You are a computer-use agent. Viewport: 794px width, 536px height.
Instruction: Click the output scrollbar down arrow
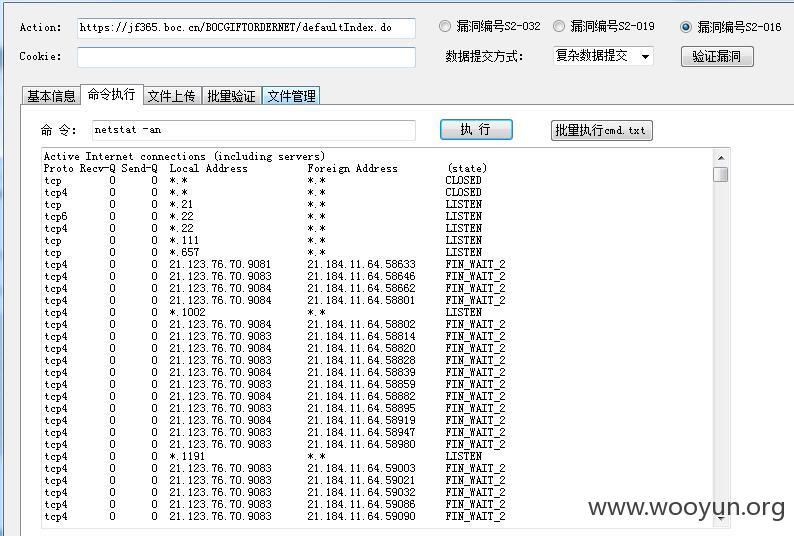(x=721, y=519)
